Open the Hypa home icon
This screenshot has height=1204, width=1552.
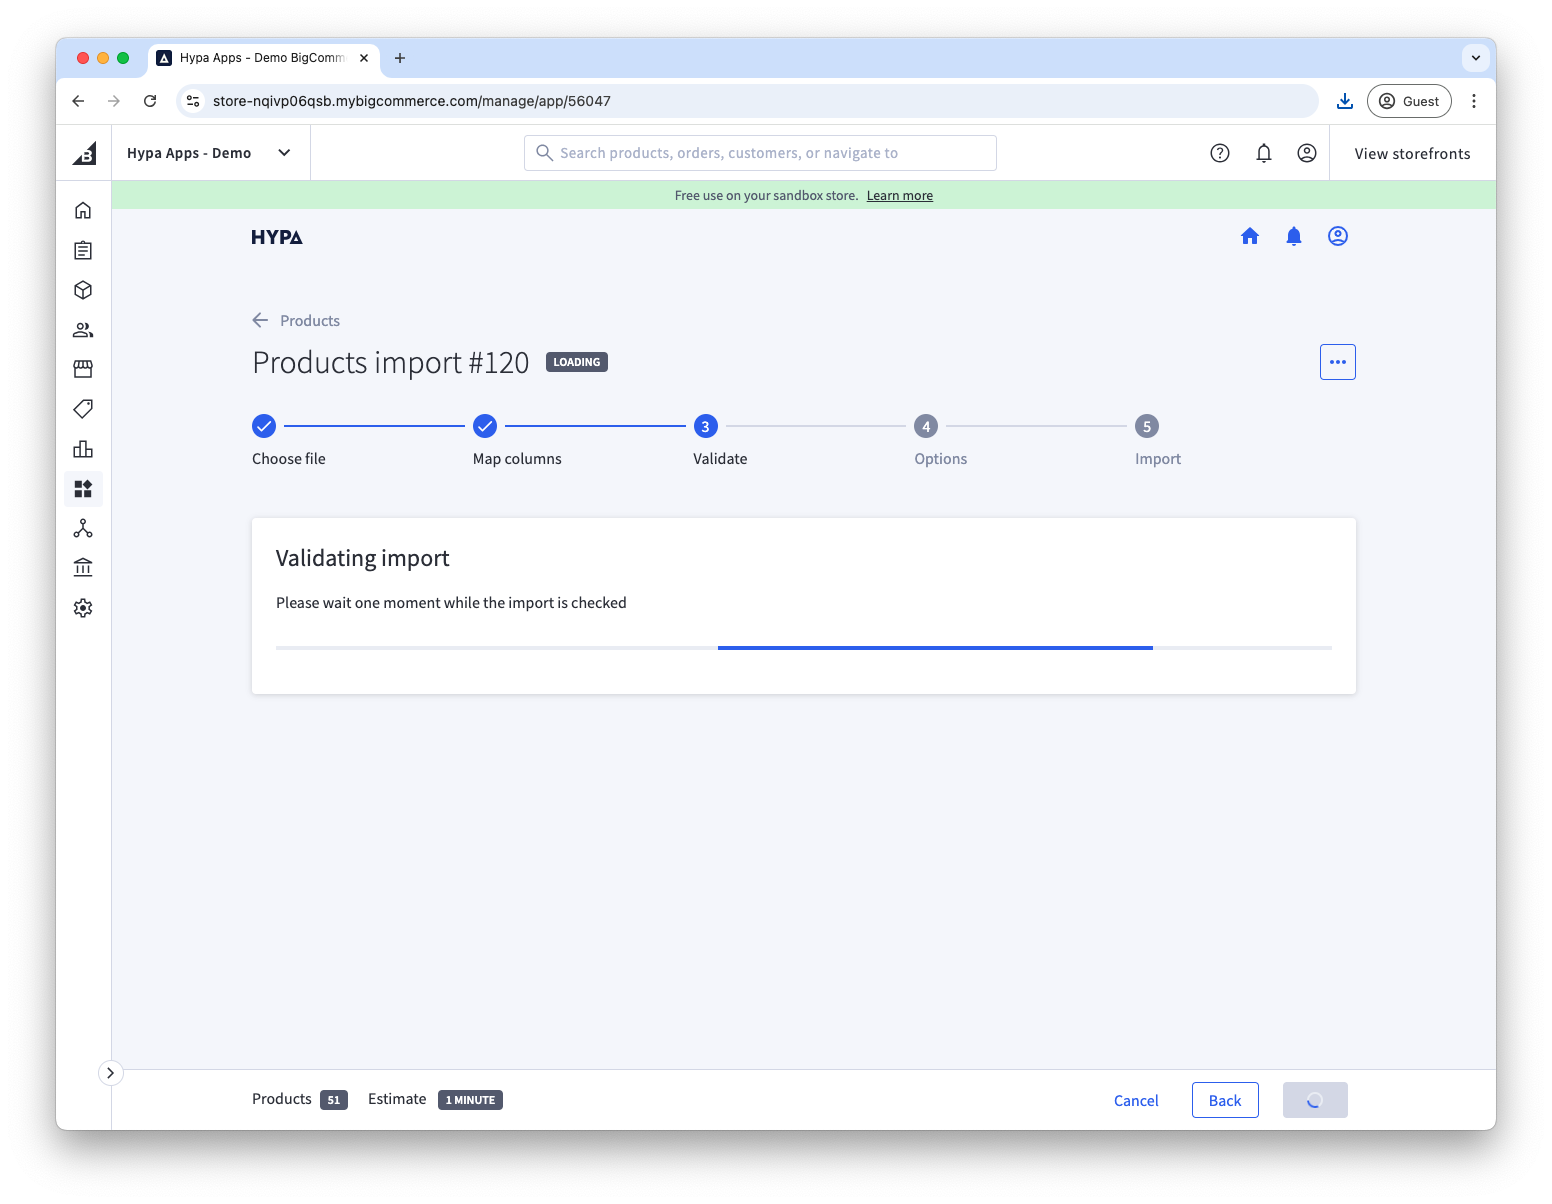click(x=1250, y=236)
